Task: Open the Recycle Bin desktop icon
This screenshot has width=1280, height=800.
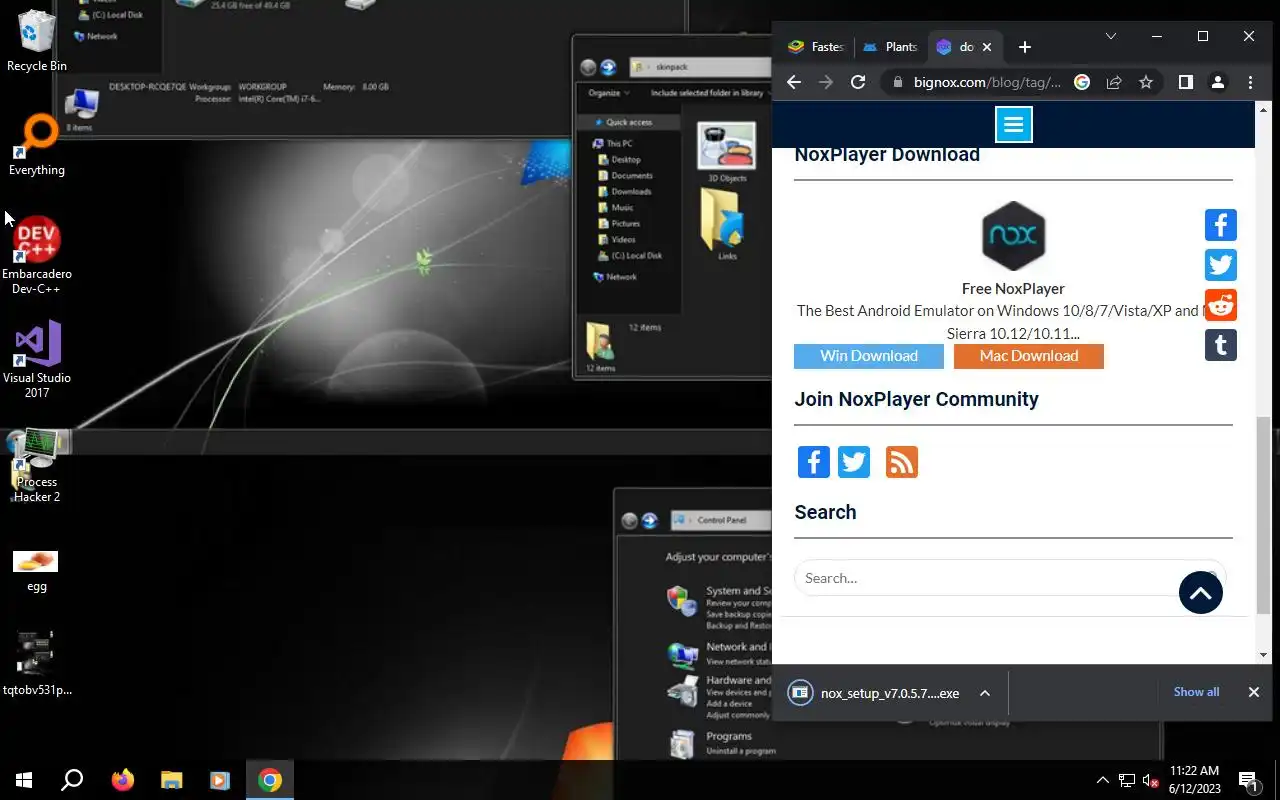Action: [x=37, y=41]
